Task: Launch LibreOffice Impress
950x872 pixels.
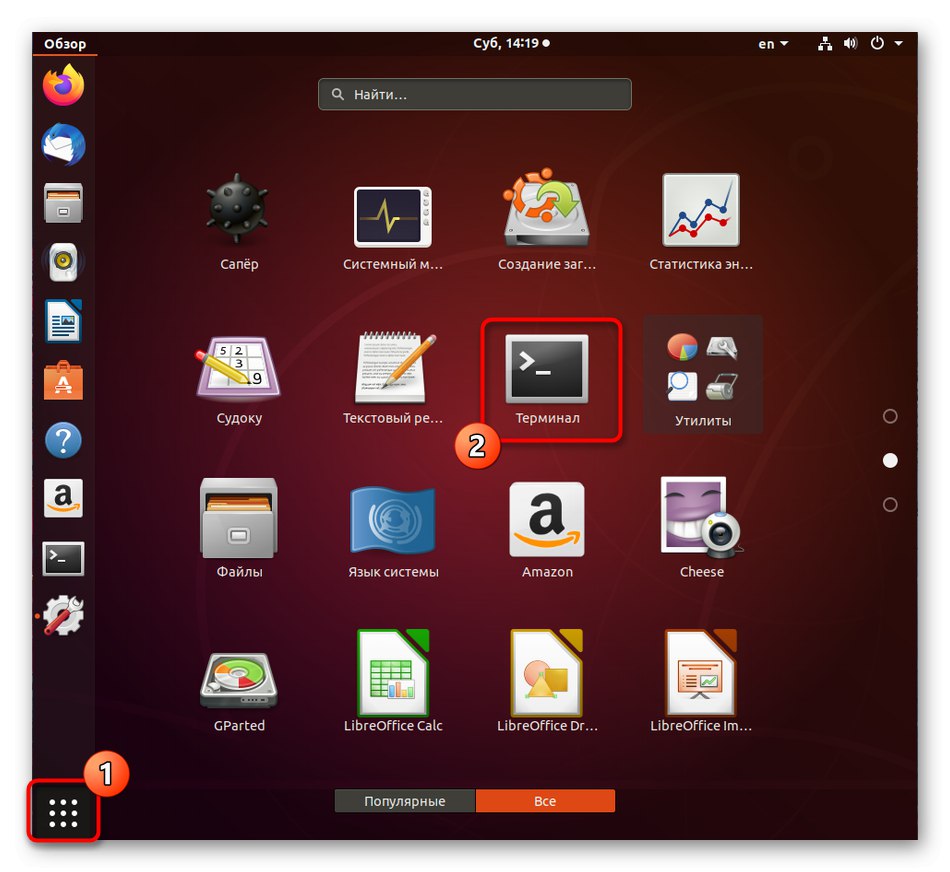Action: pyautogui.click(x=701, y=681)
